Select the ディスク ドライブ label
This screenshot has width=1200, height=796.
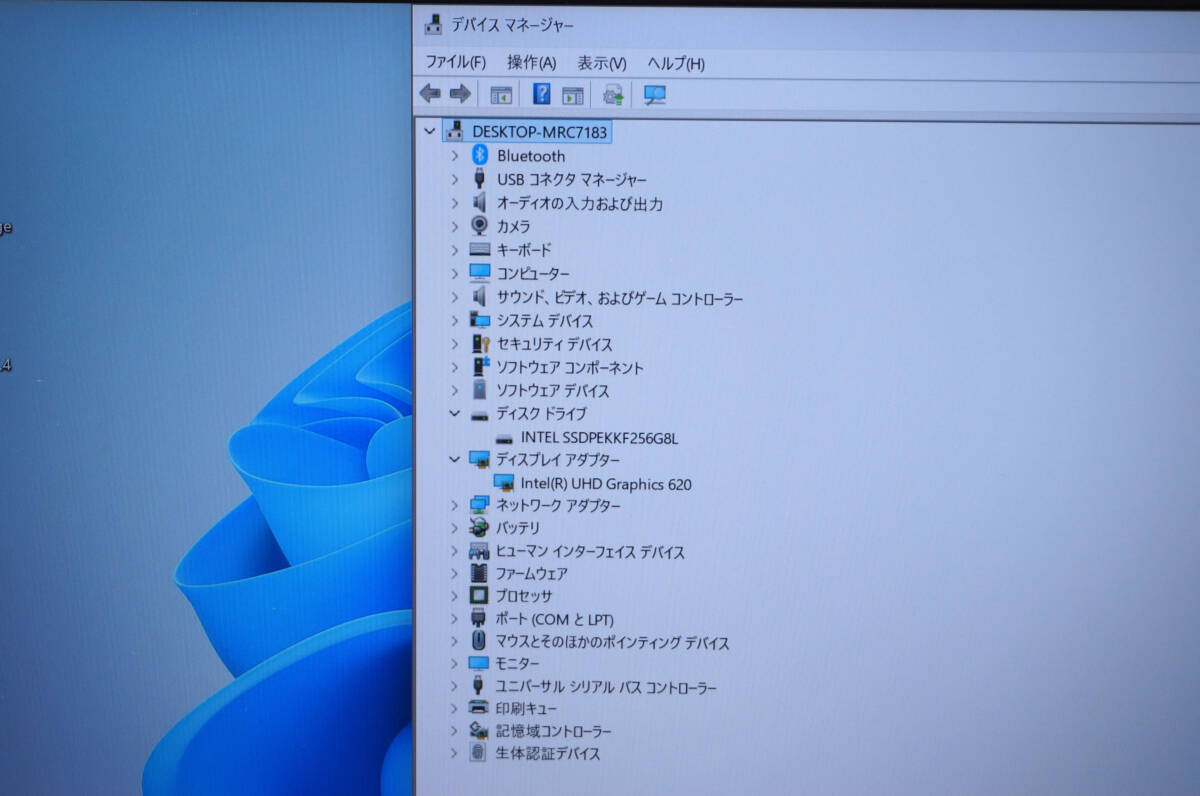click(x=541, y=413)
